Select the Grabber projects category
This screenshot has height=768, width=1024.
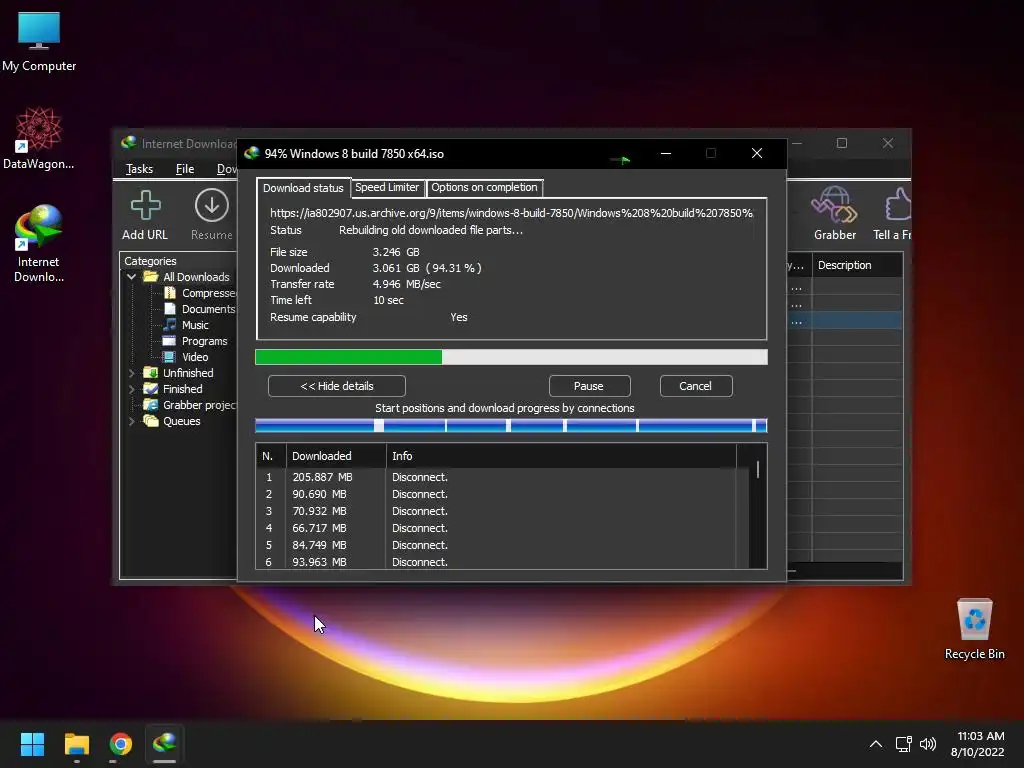tap(190, 405)
